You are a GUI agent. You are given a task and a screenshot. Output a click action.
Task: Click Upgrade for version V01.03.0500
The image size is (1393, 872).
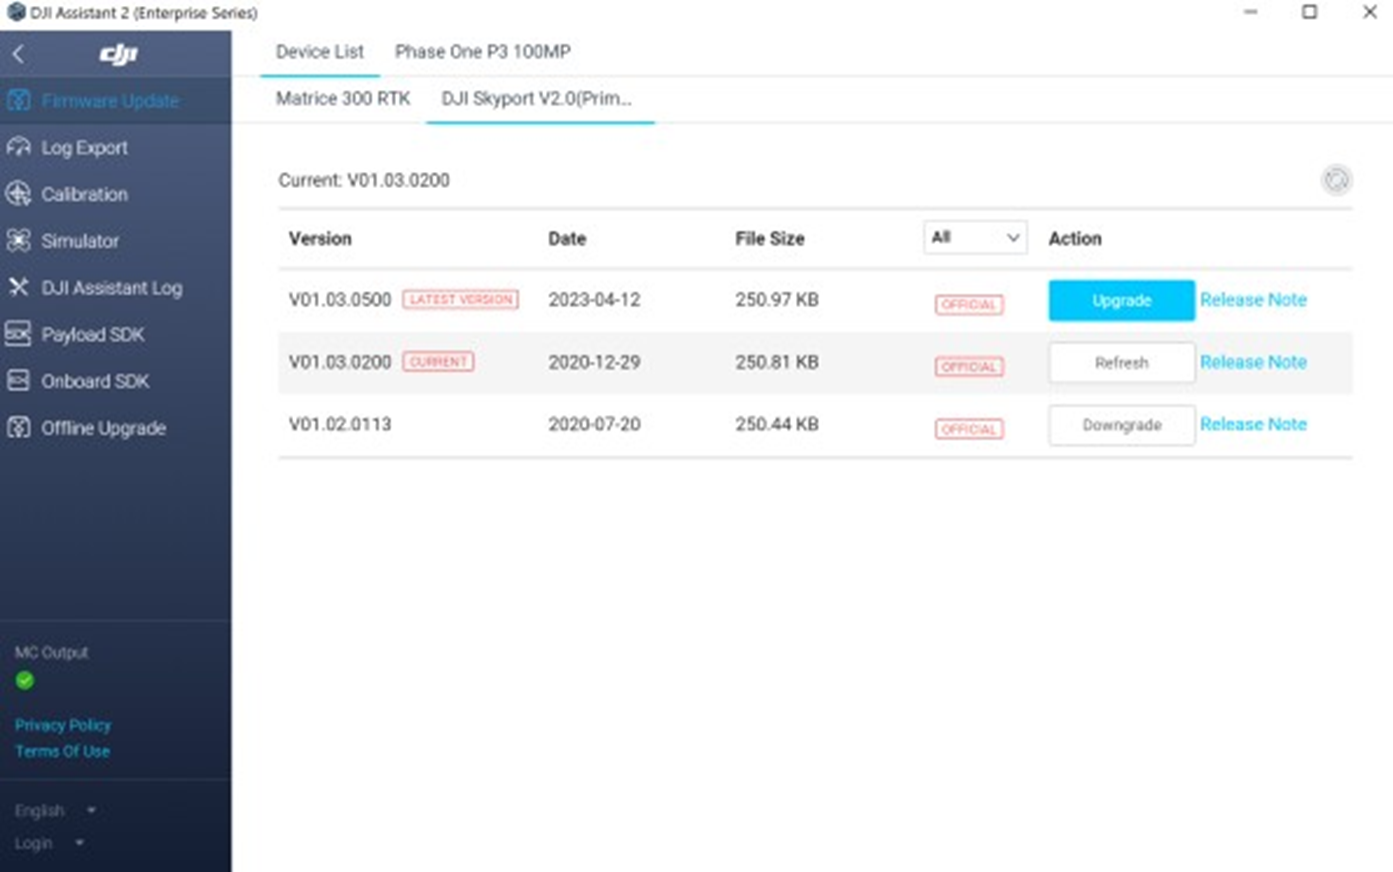[x=1121, y=300]
